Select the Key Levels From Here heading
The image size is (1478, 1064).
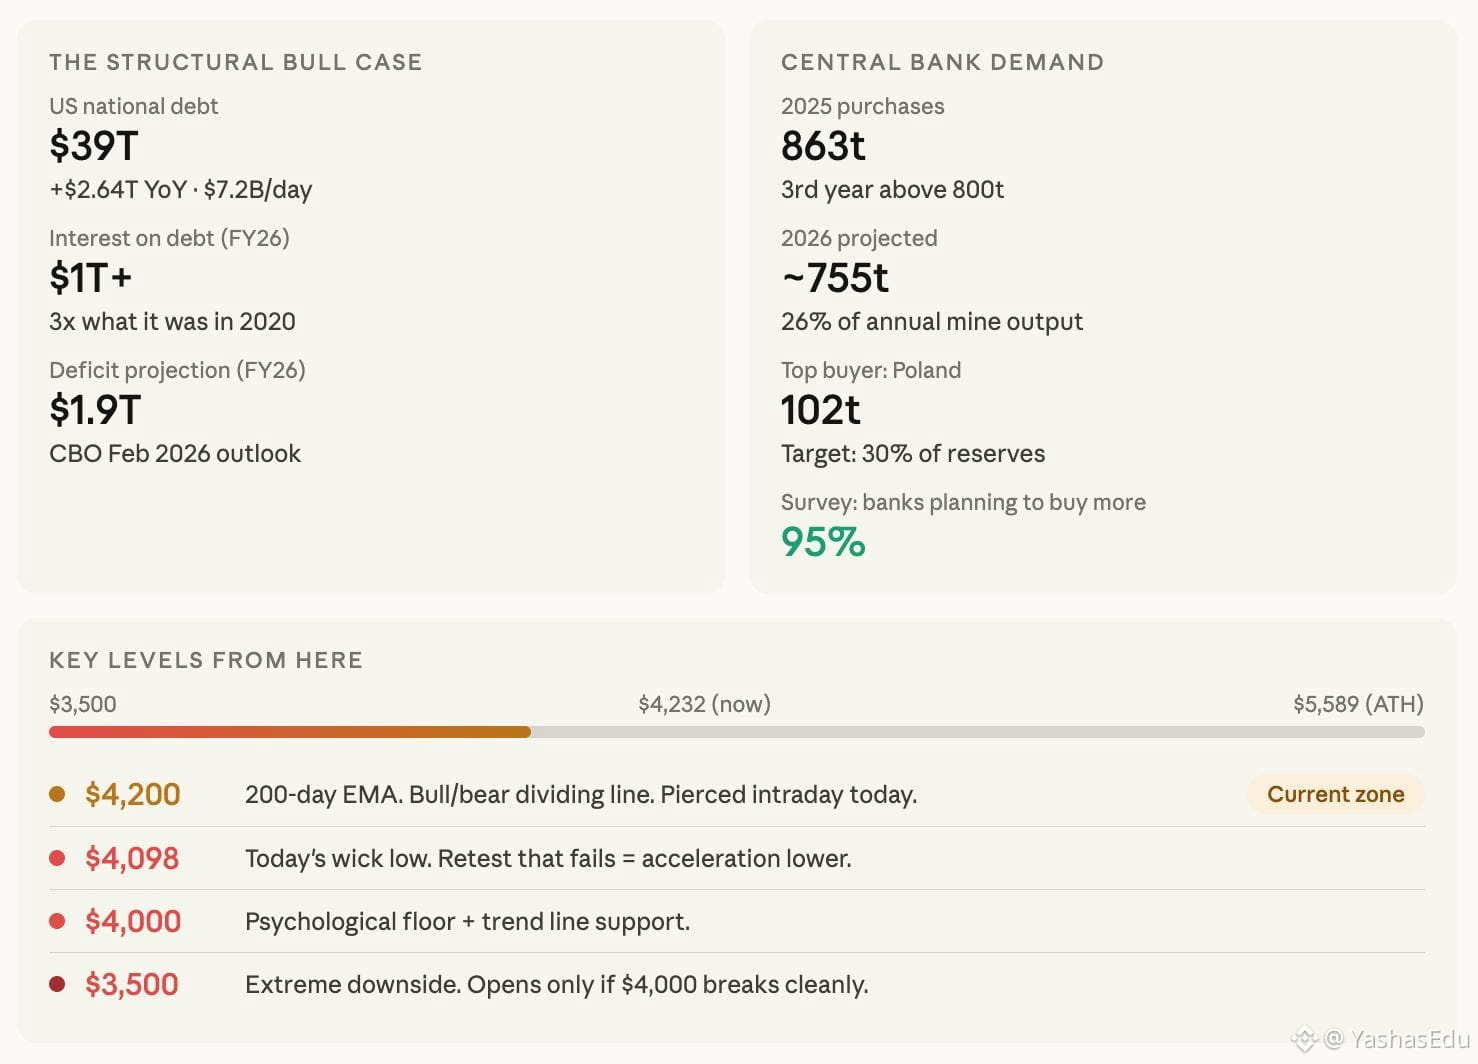[x=206, y=660]
